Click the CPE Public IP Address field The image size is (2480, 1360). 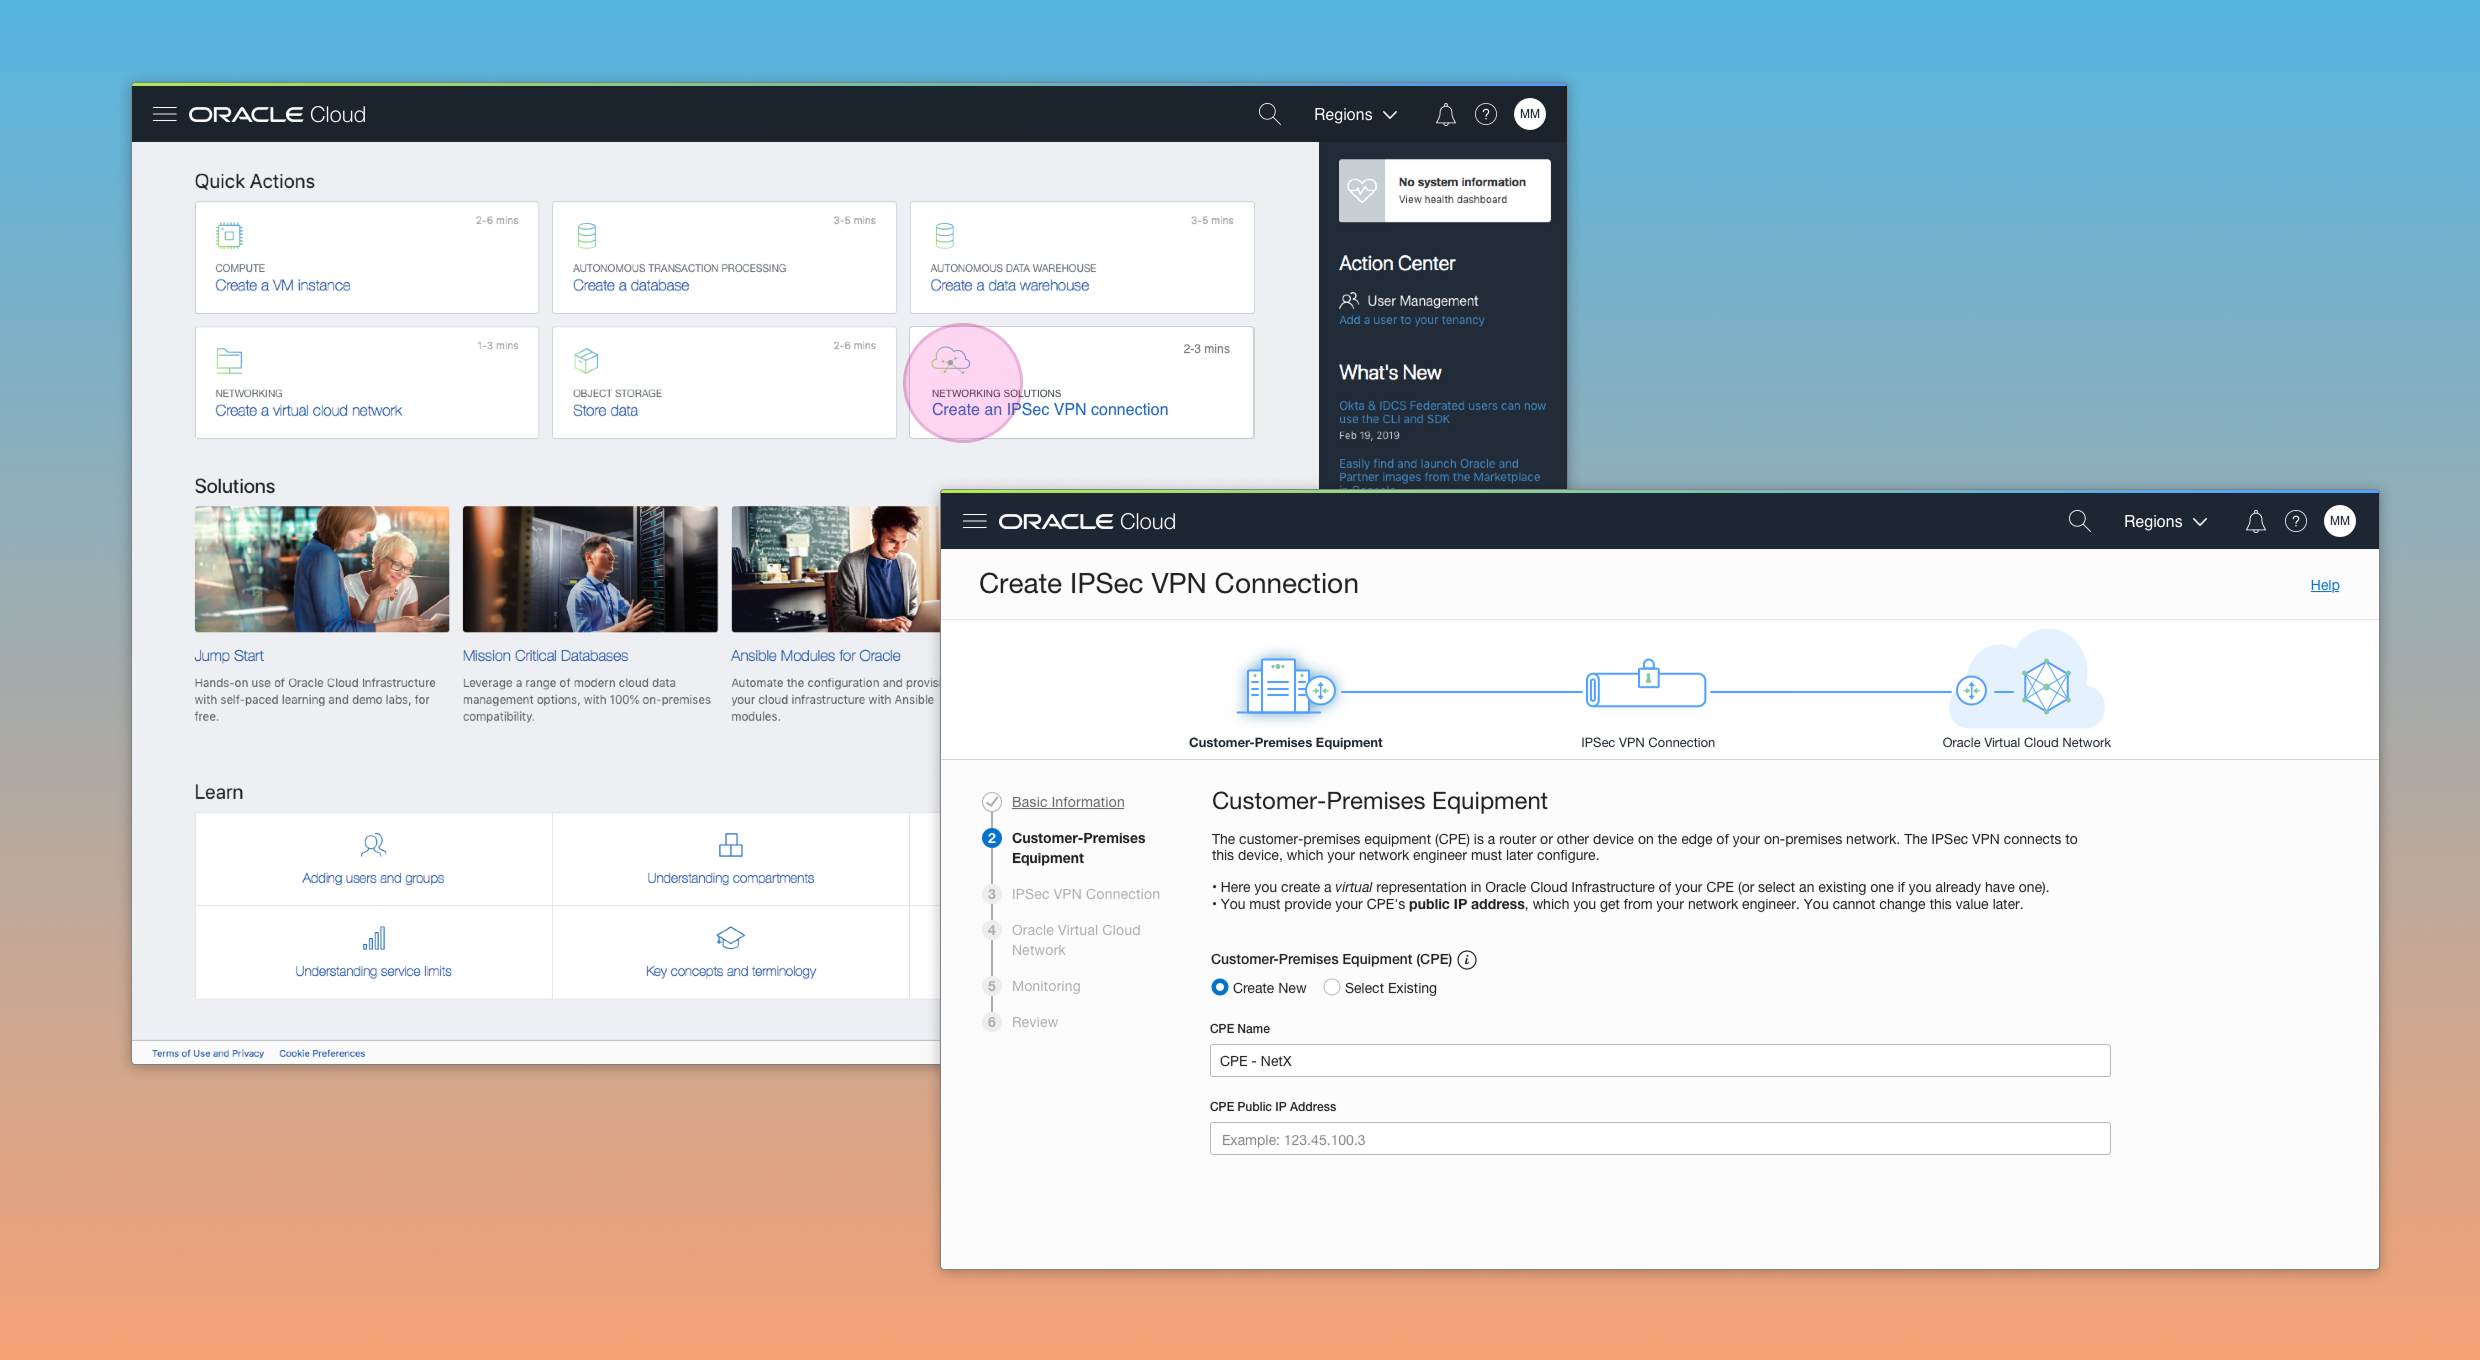tap(1659, 1139)
